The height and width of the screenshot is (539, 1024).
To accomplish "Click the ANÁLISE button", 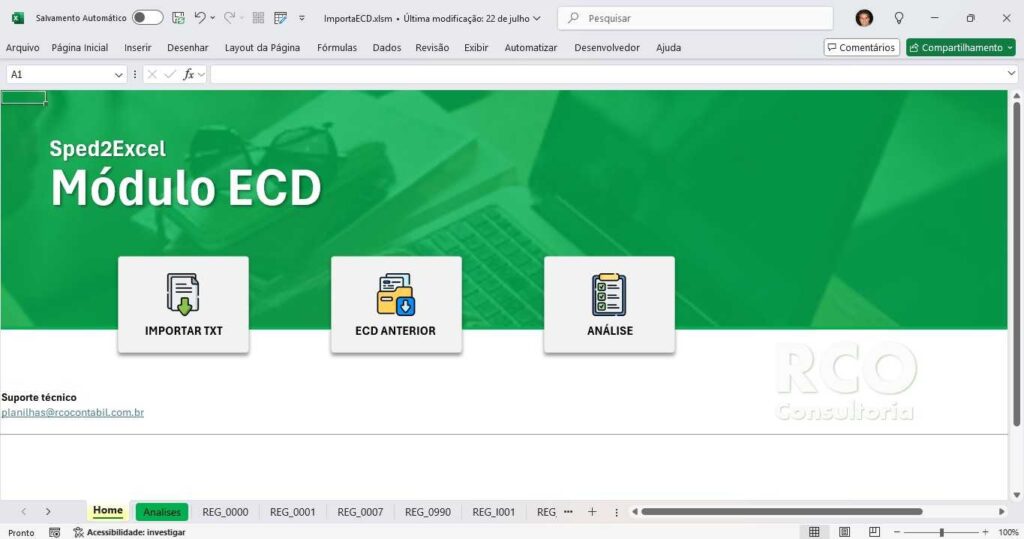I will coord(609,305).
